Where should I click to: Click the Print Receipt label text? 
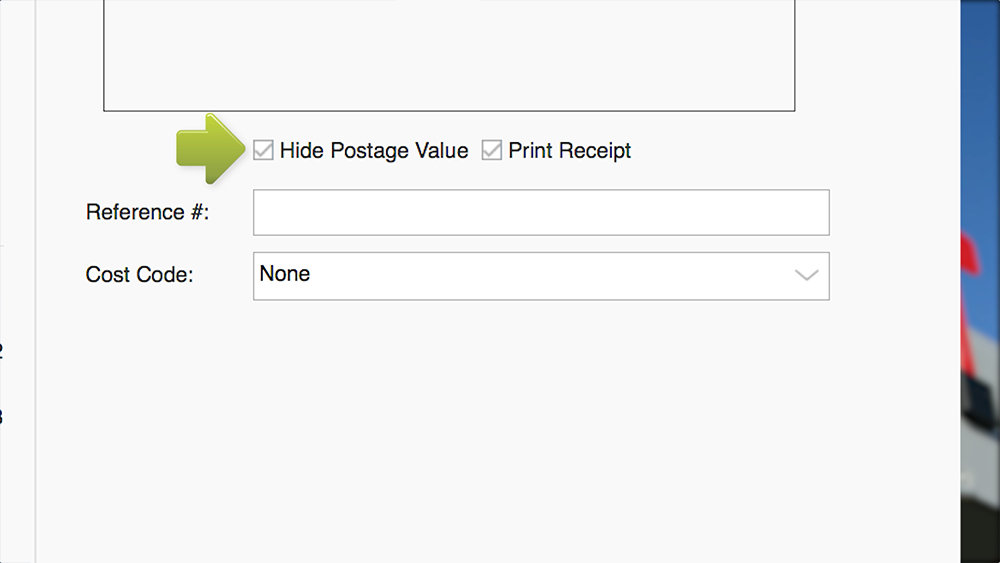click(x=569, y=151)
